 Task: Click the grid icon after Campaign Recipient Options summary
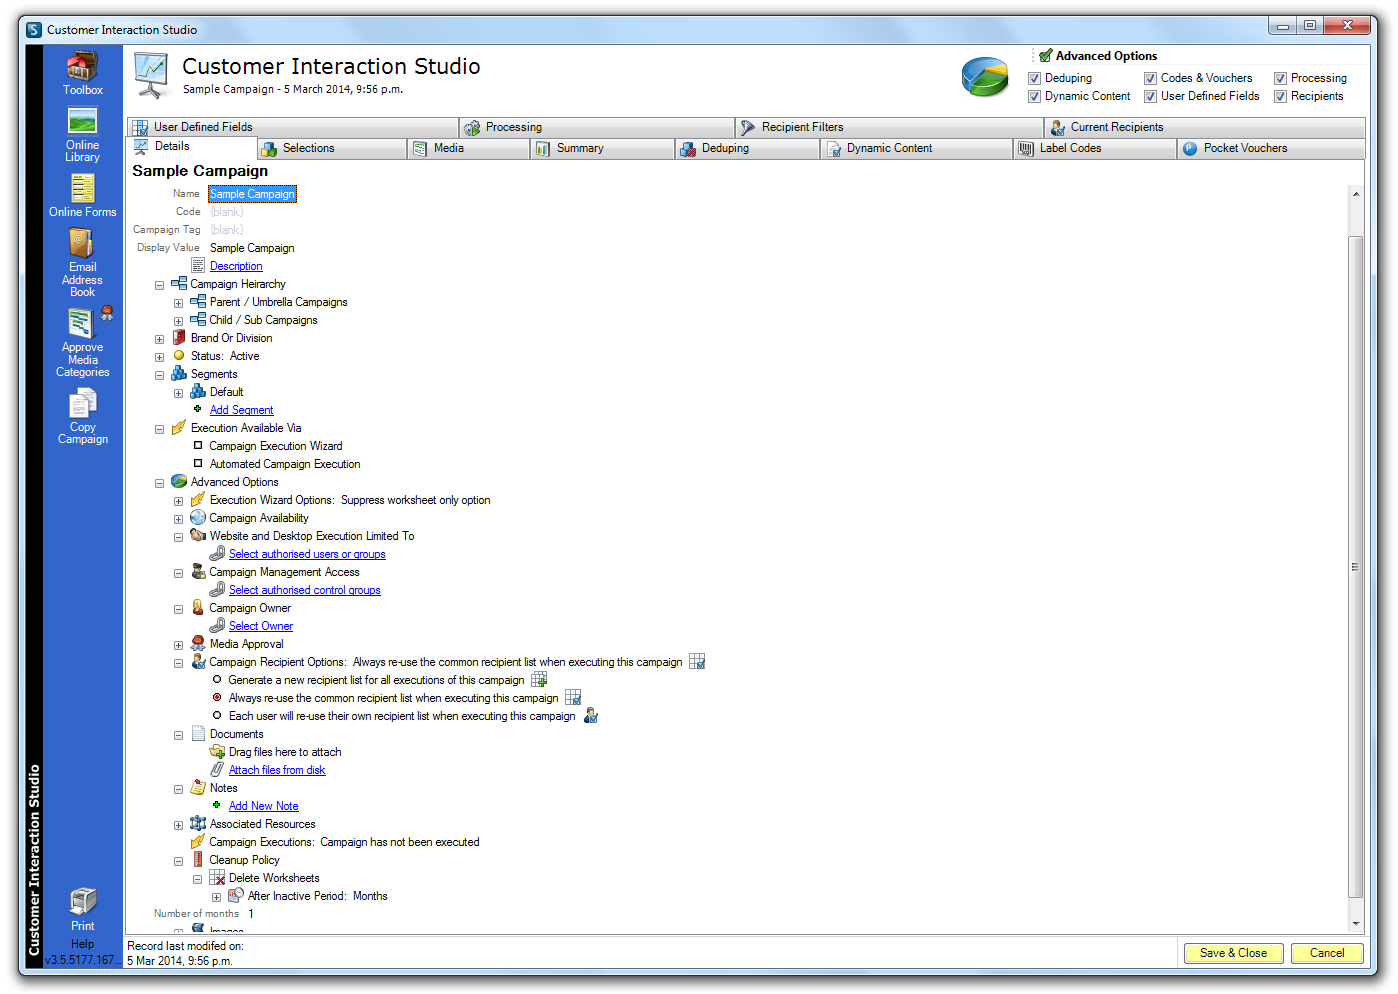point(697,662)
